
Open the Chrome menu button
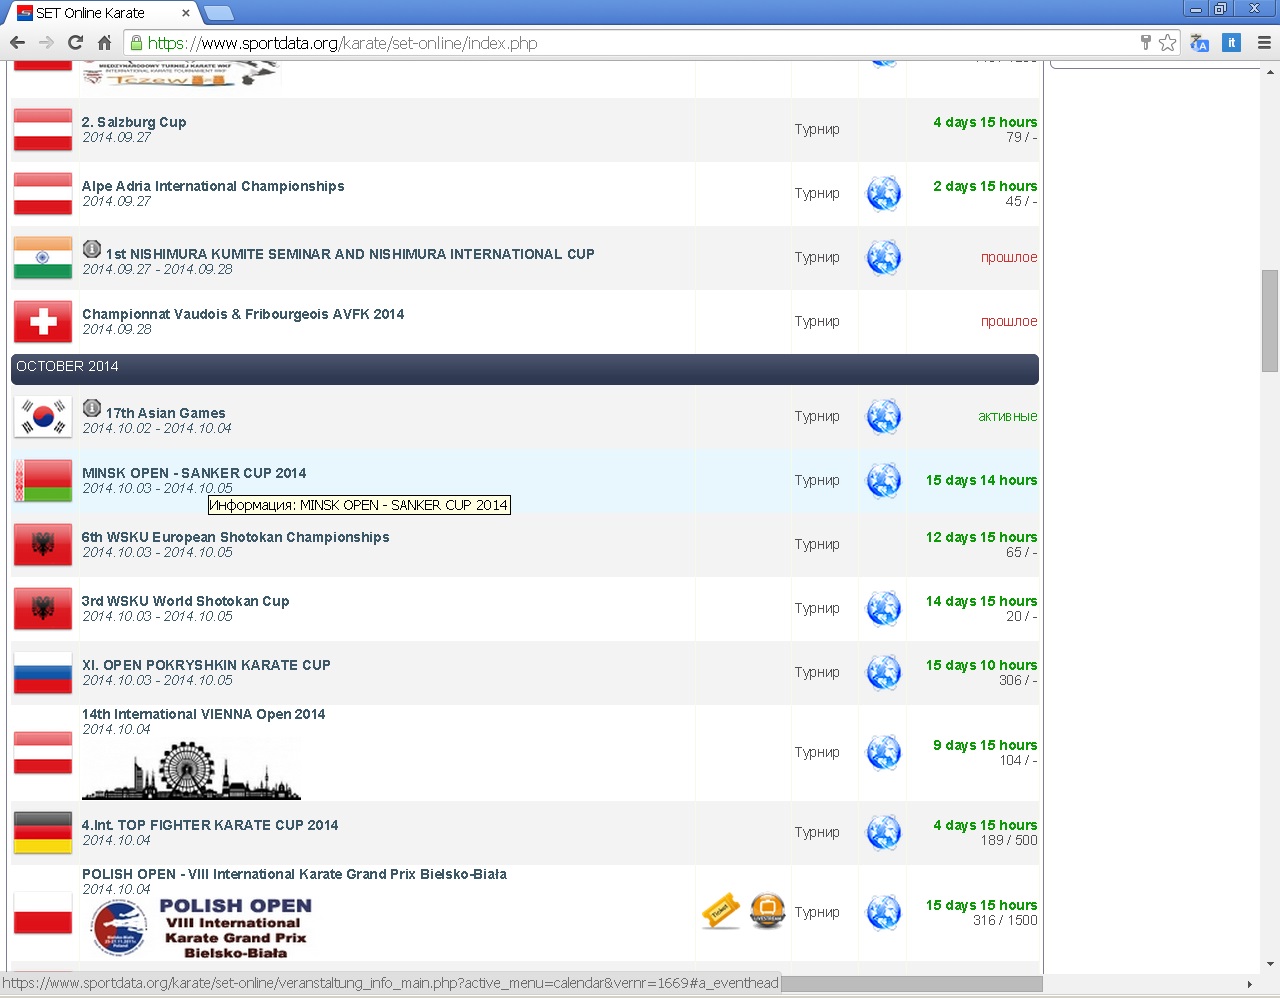tap(1264, 43)
